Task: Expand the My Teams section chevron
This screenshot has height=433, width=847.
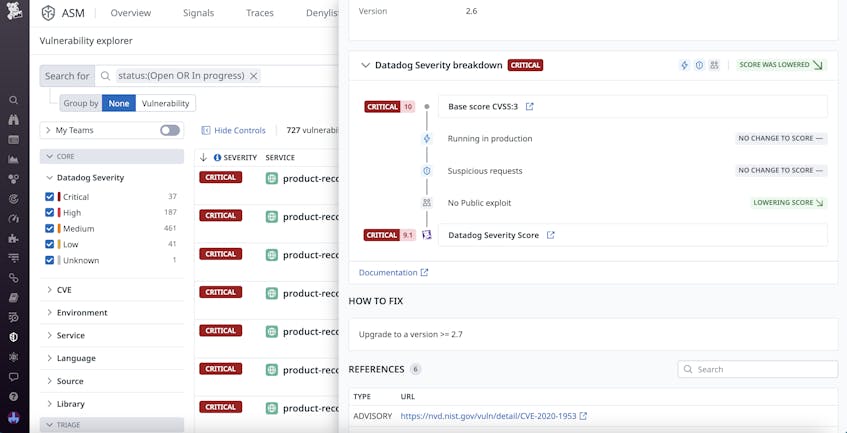Action: (x=48, y=130)
